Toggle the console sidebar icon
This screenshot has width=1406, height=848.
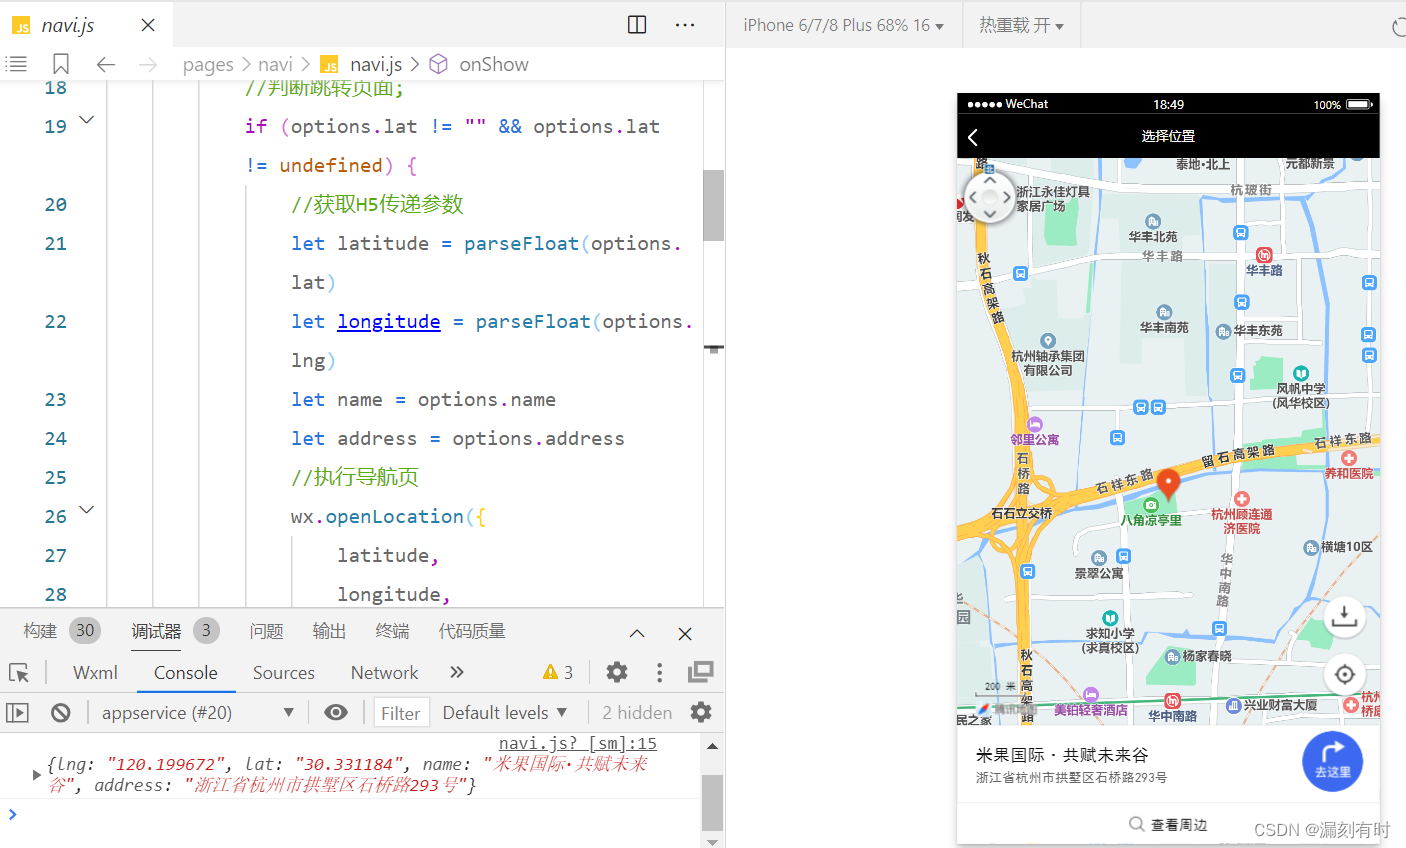pos(18,712)
